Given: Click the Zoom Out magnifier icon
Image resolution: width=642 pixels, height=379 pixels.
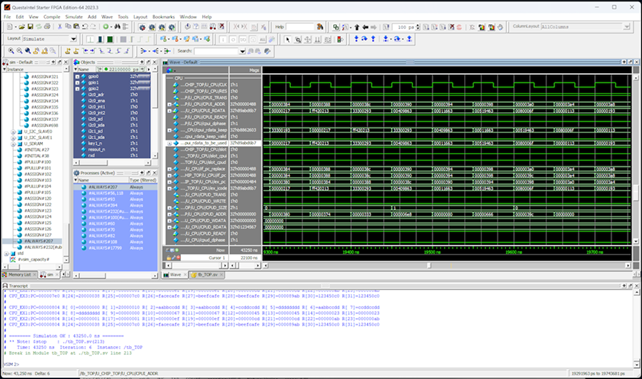Looking at the screenshot, I should tap(19, 51).
